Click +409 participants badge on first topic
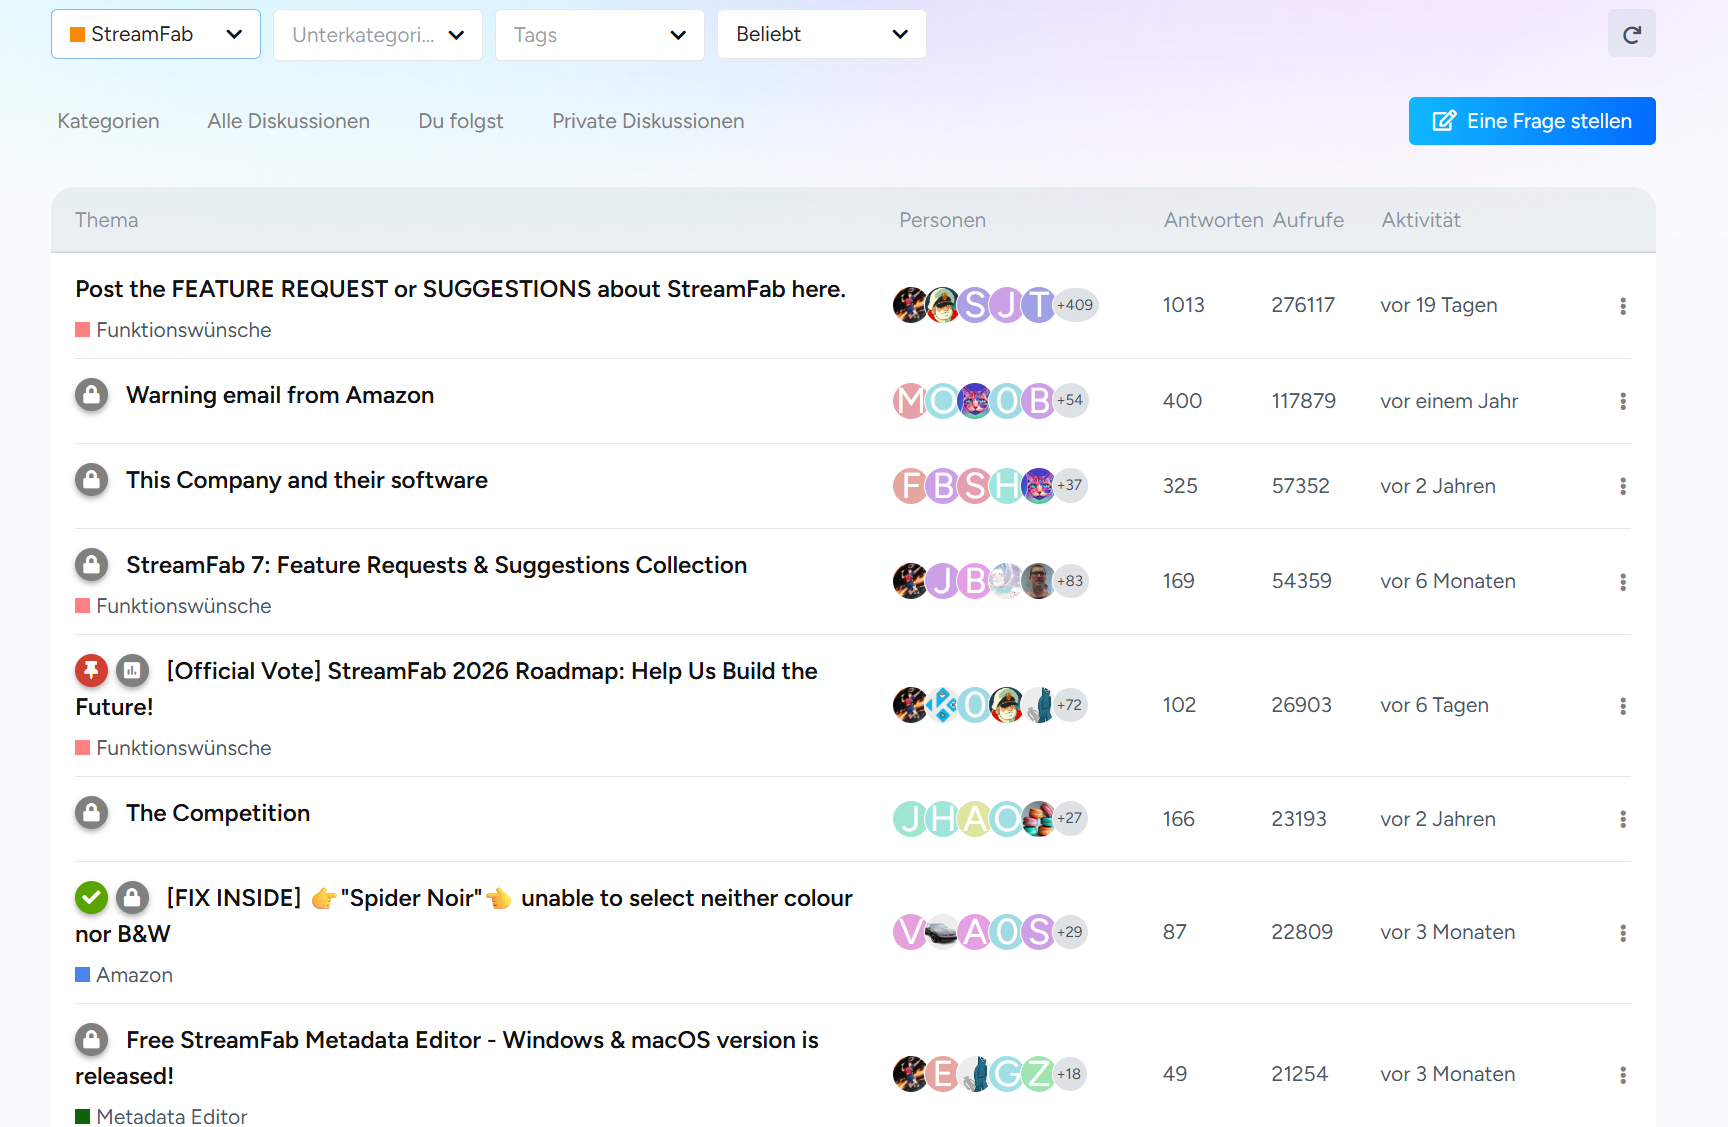The width and height of the screenshot is (1728, 1127). tap(1076, 305)
